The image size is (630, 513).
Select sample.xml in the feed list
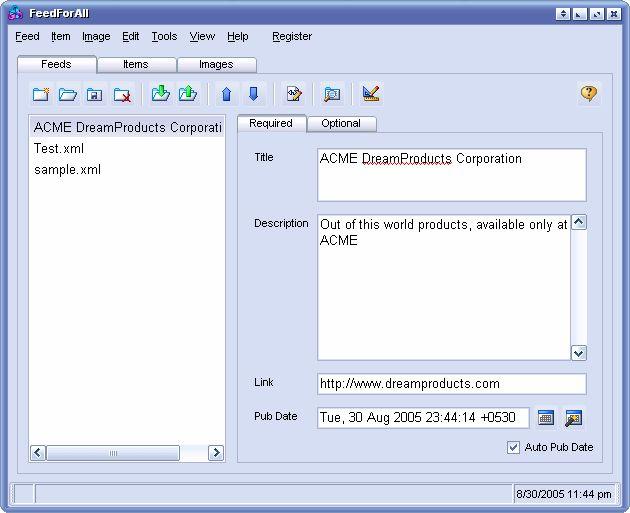(x=67, y=170)
